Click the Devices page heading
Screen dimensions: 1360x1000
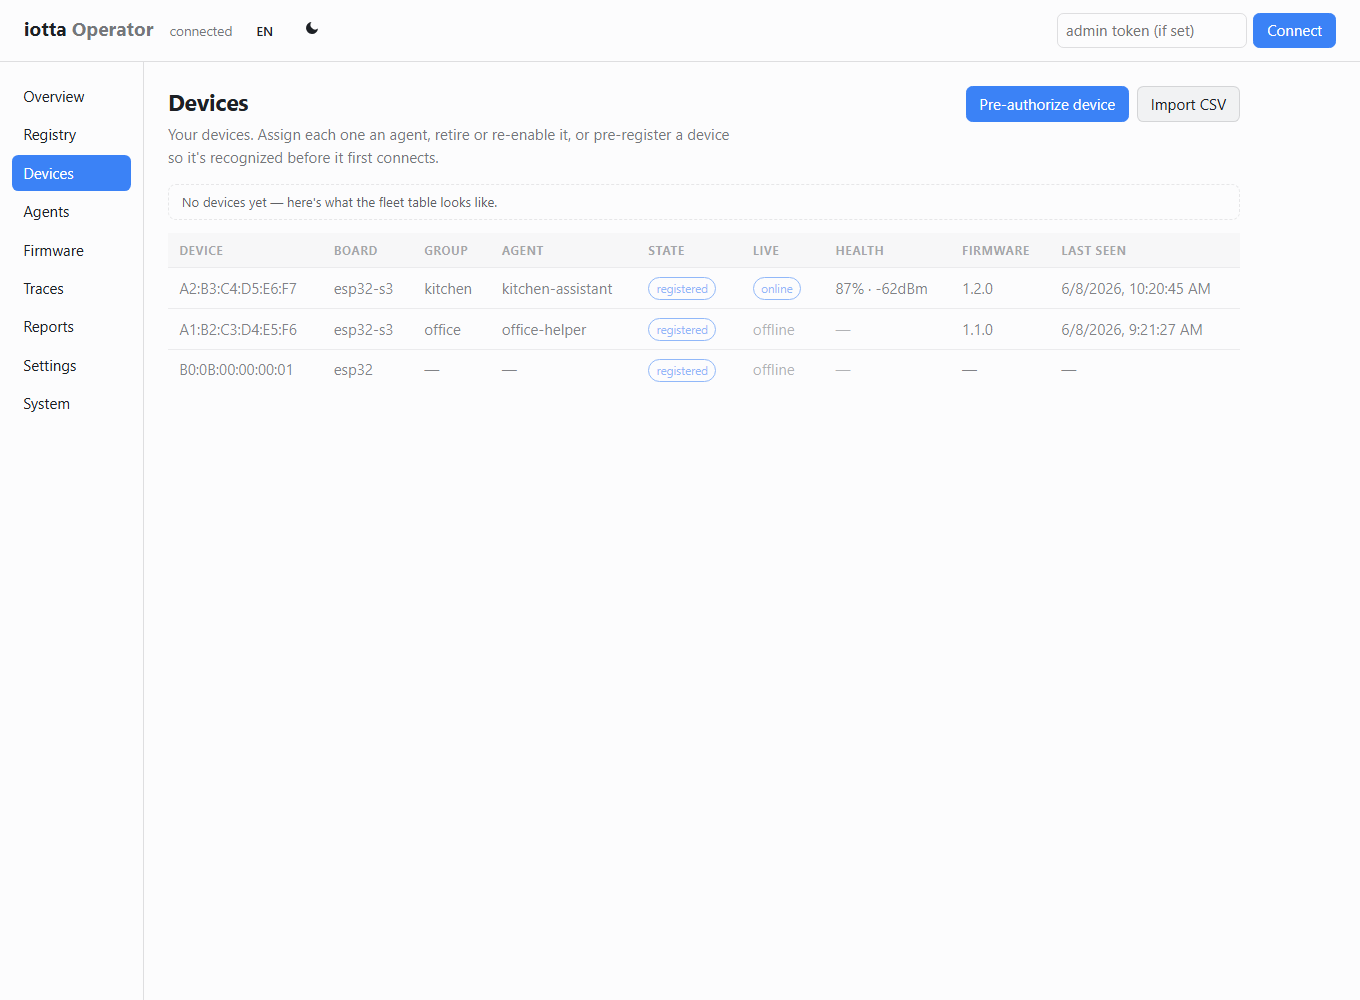tap(208, 103)
